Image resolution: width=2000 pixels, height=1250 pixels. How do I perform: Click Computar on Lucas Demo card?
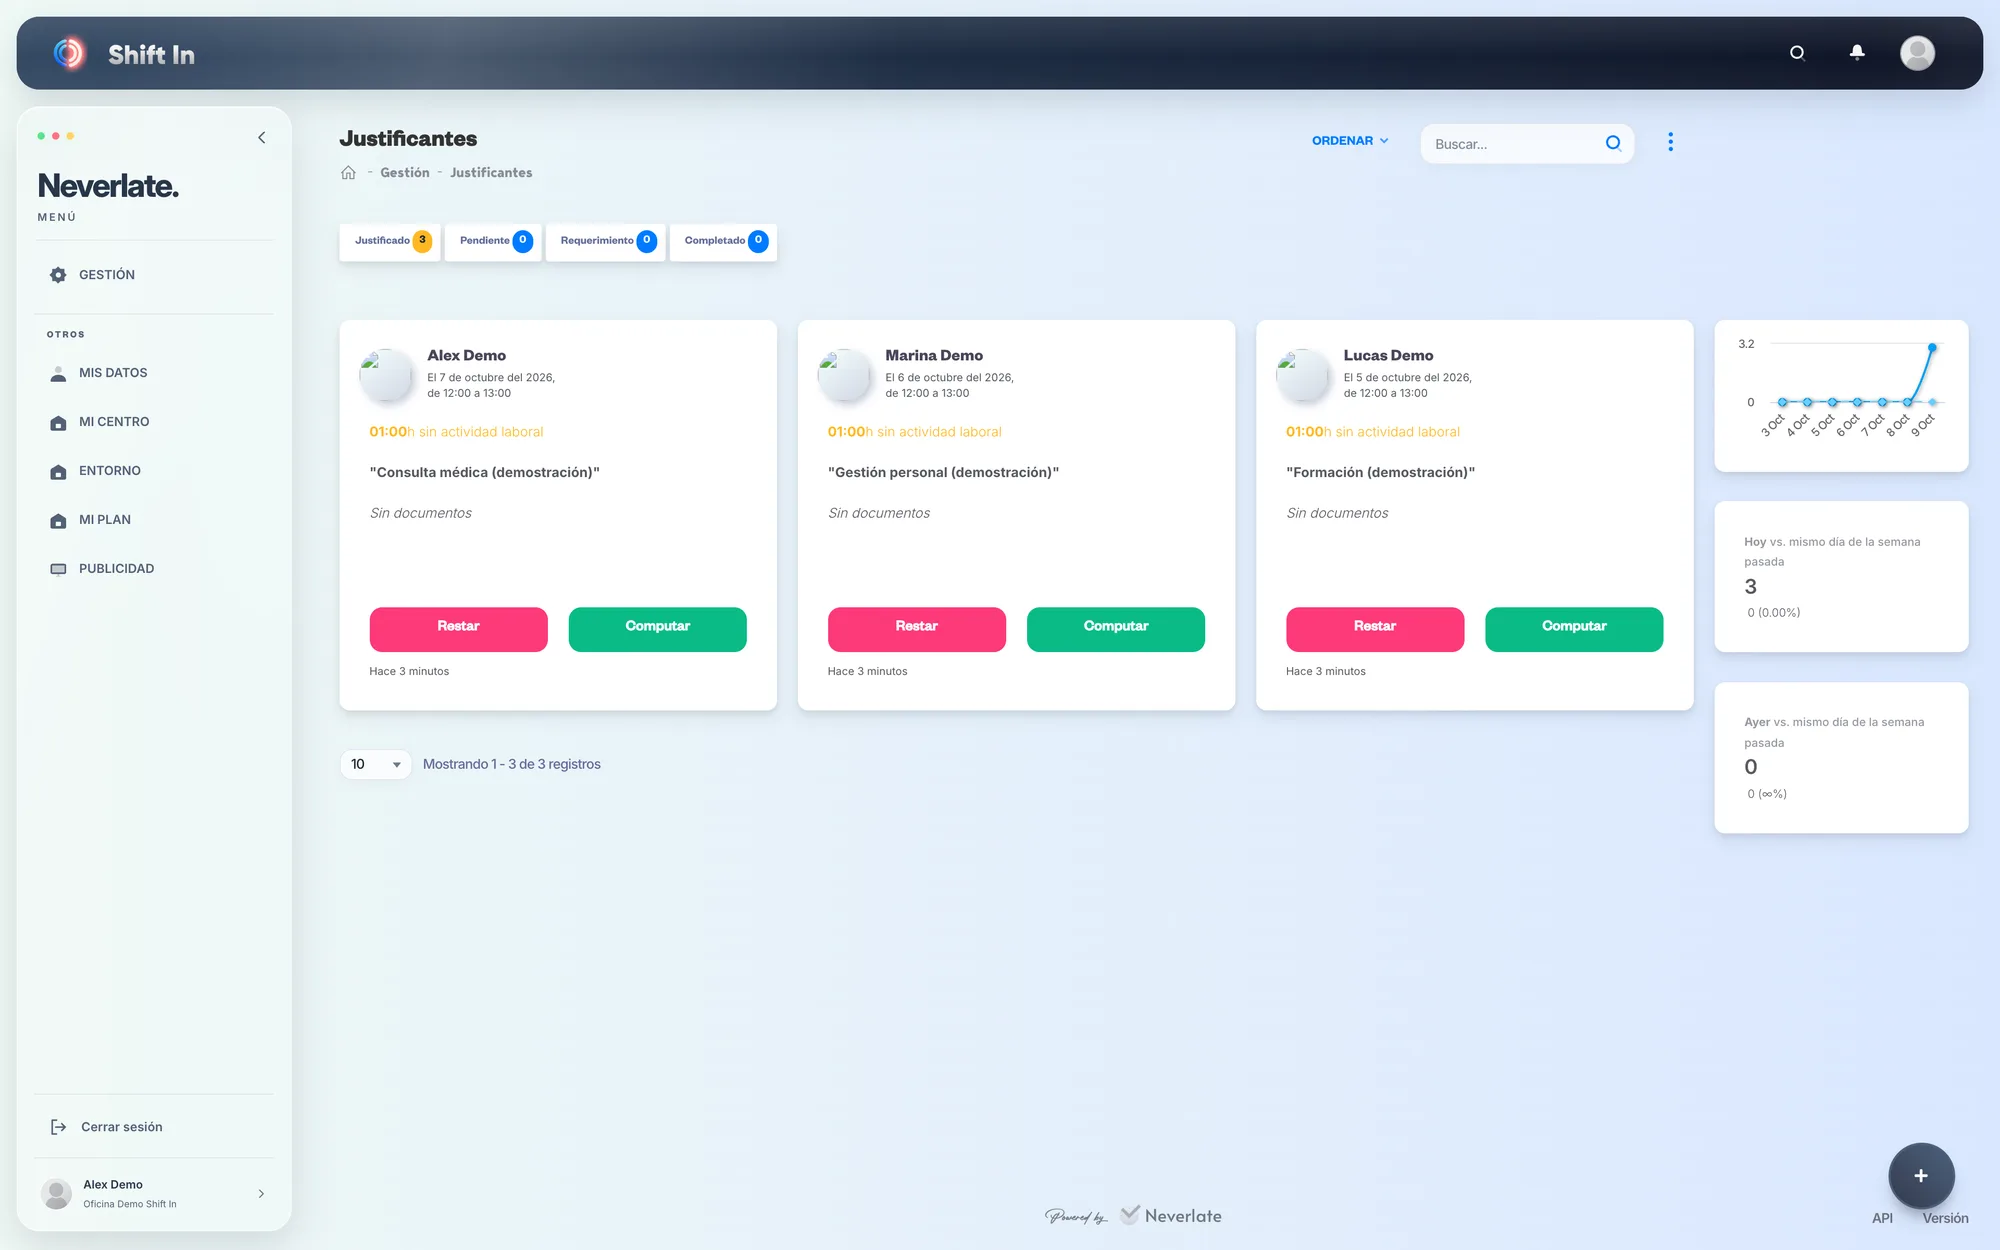1573,629
